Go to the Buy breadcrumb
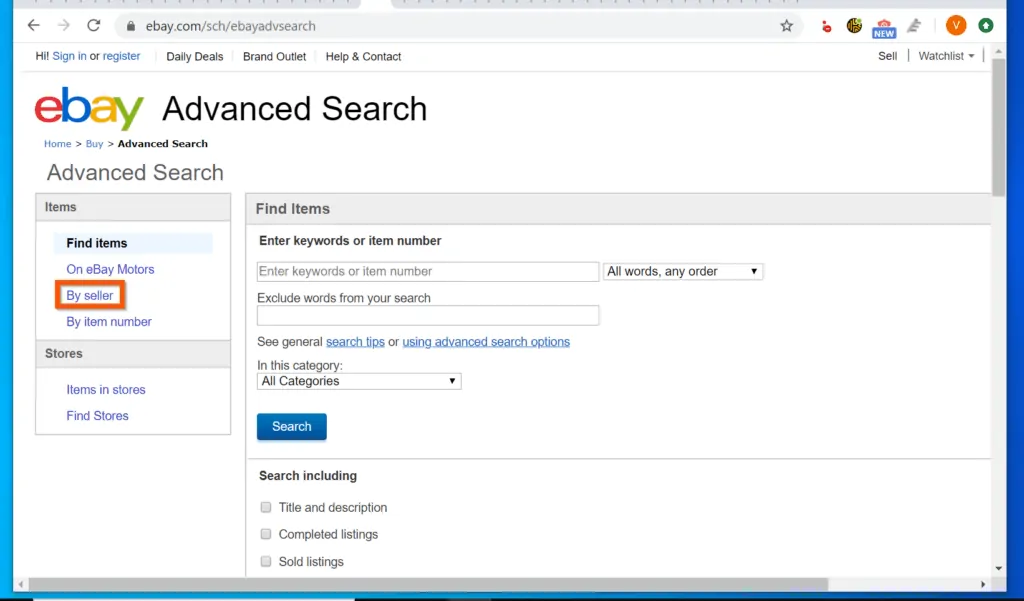Viewport: 1024px width, 601px height. tap(94, 144)
